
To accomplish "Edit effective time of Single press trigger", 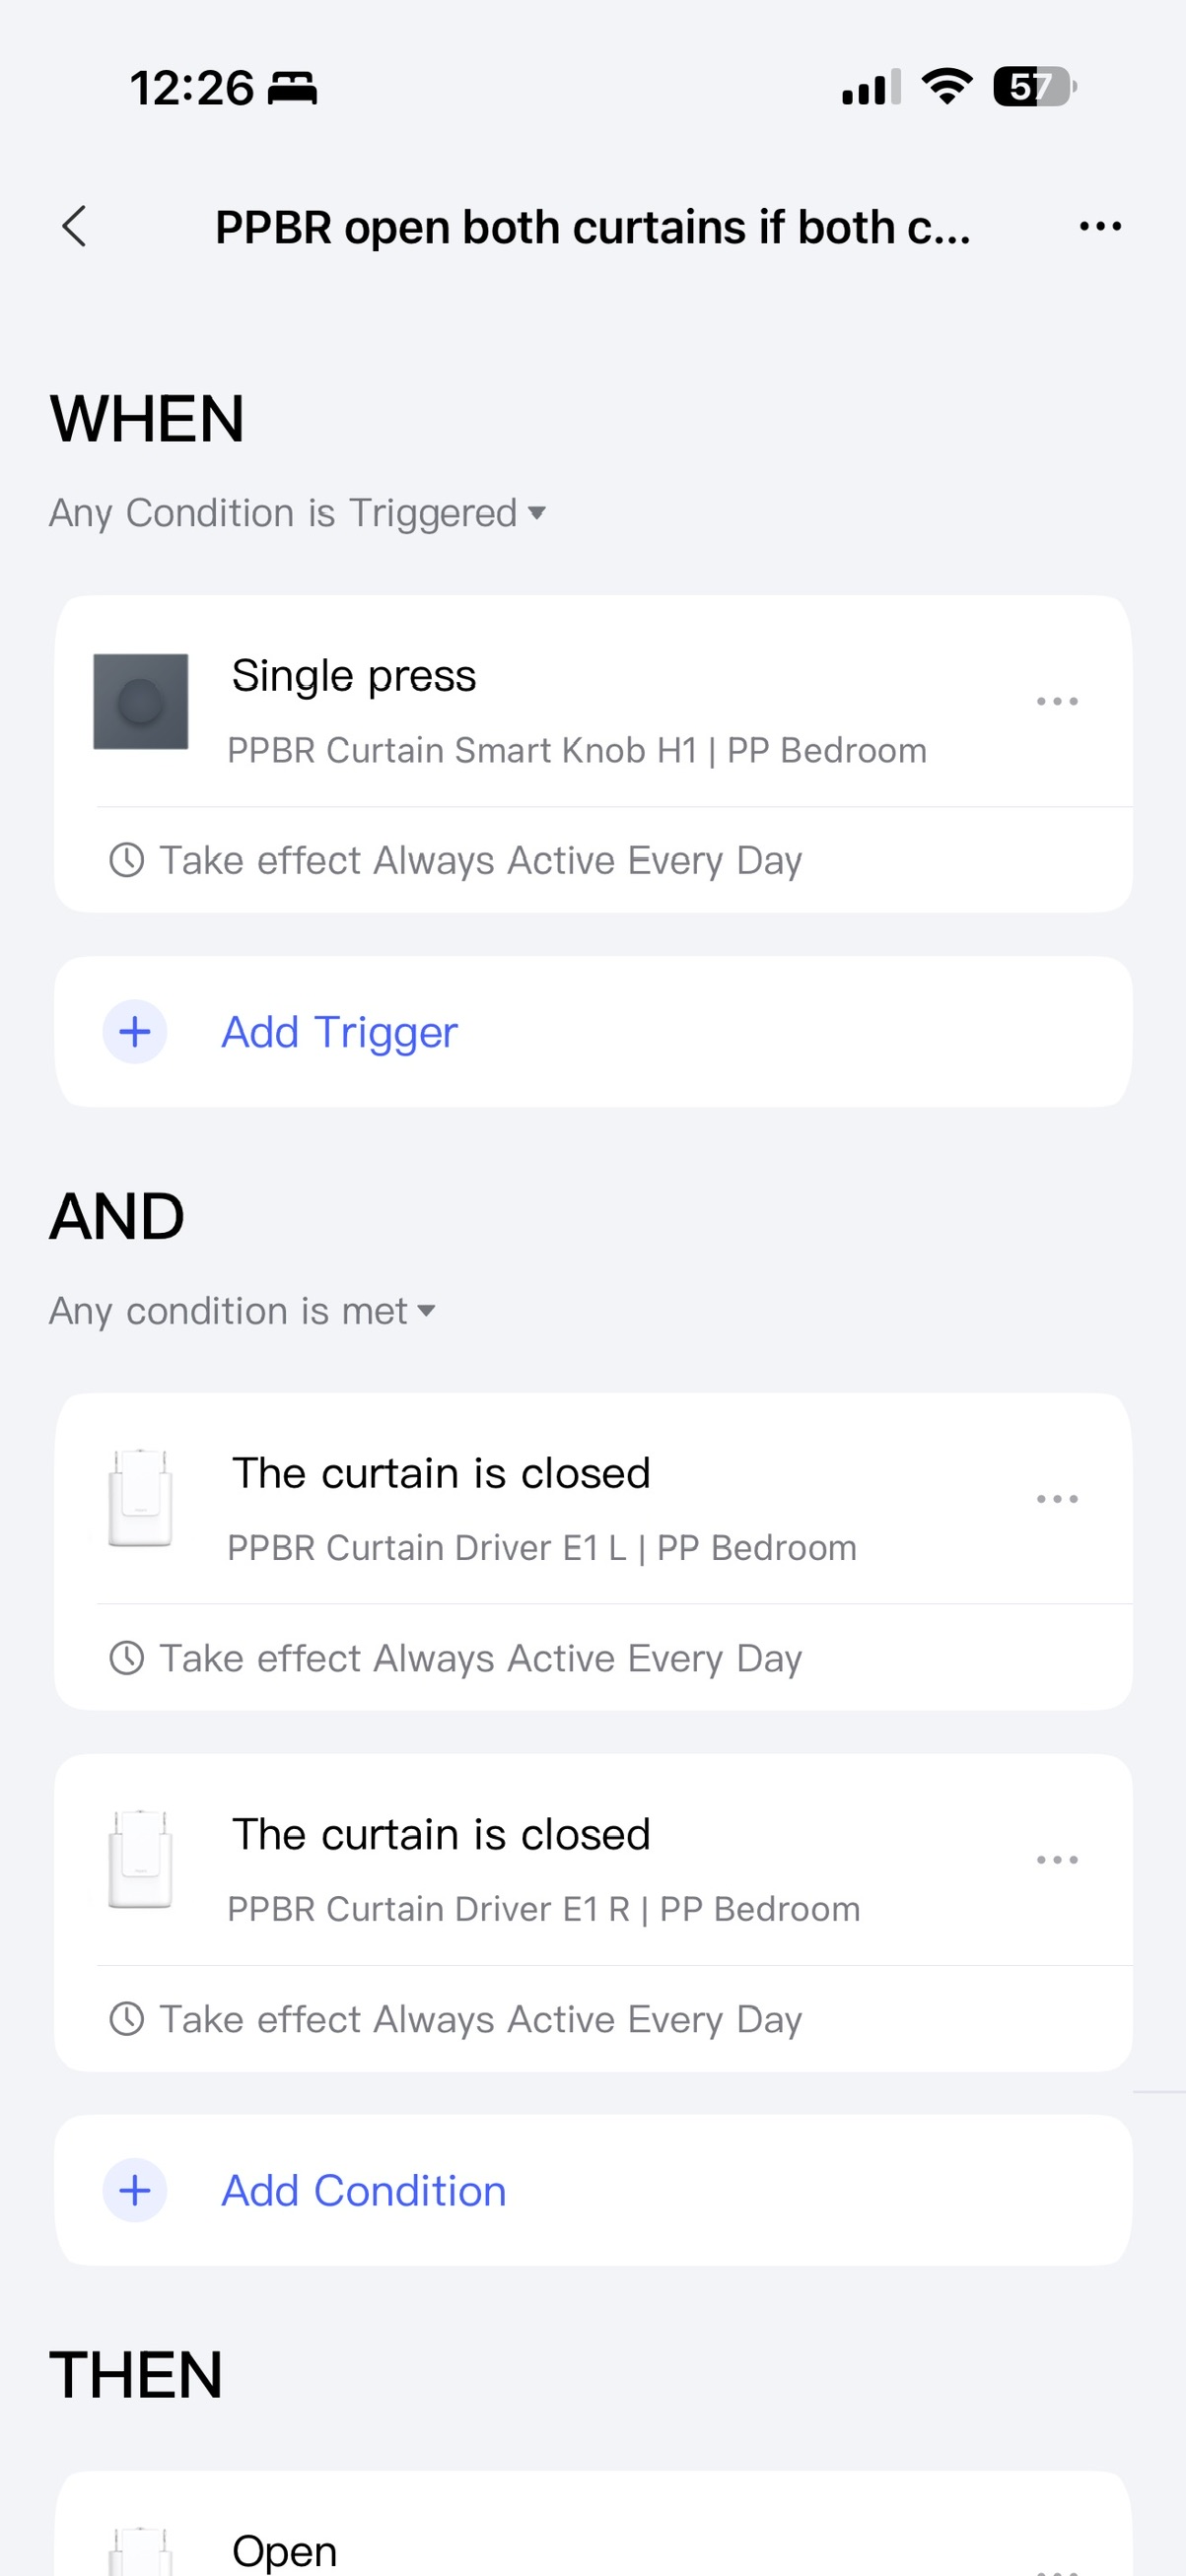I will coord(480,860).
